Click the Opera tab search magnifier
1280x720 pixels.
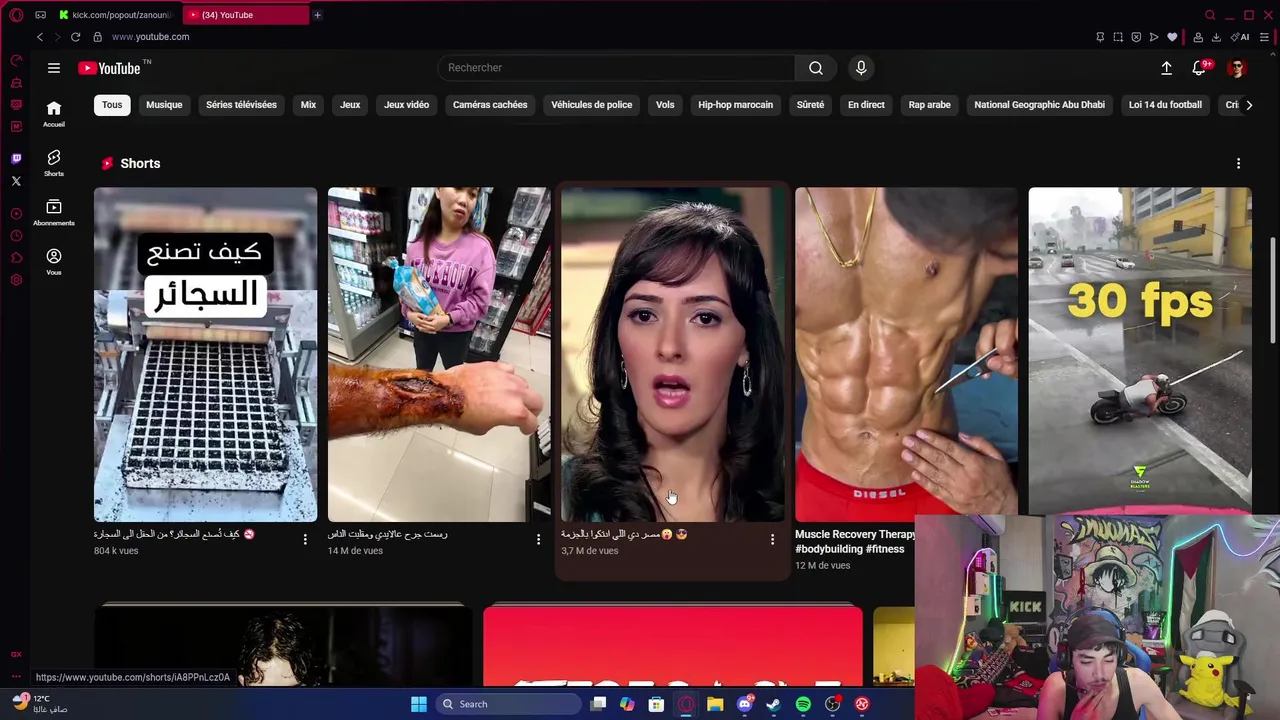[x=1210, y=15]
